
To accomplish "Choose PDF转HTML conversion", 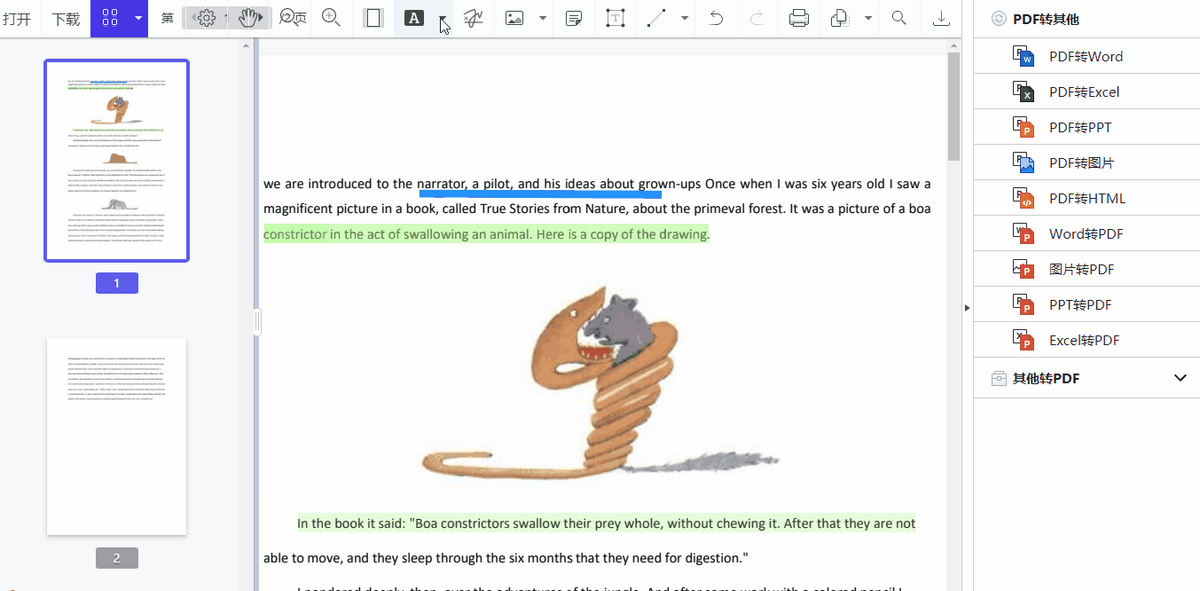I will [1088, 199].
